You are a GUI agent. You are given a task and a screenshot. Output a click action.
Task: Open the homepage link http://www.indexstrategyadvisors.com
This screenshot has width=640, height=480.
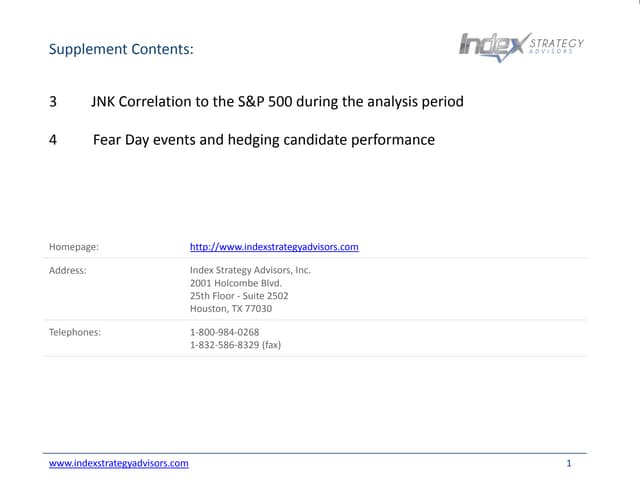point(274,246)
